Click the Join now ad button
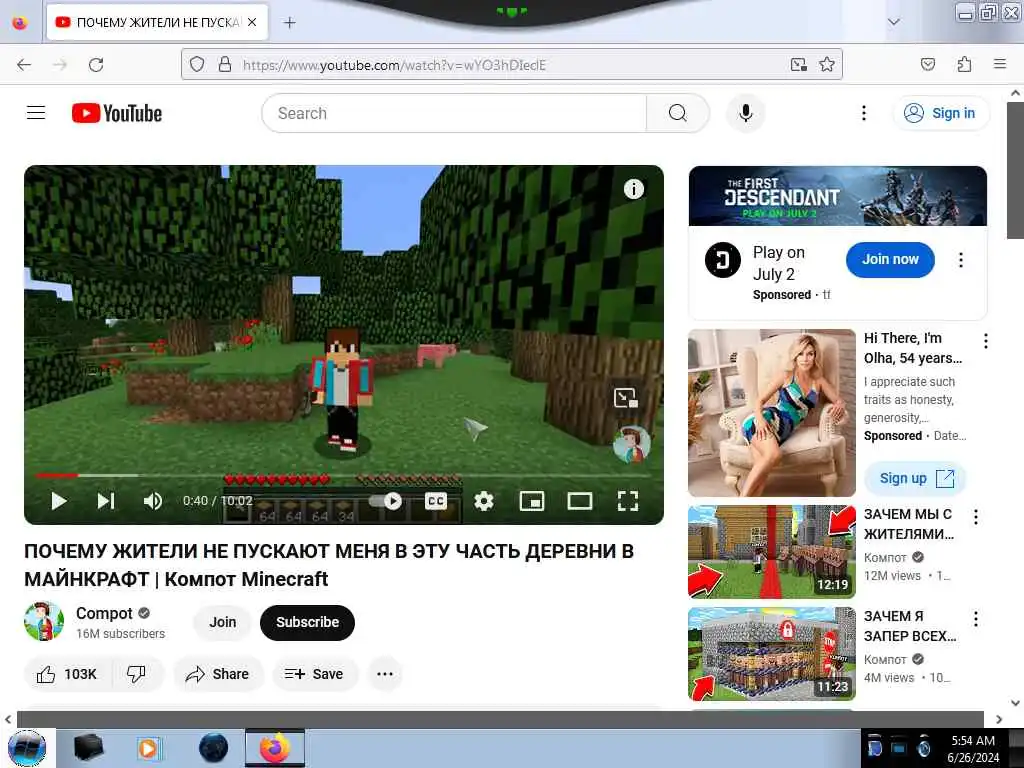 [889, 259]
